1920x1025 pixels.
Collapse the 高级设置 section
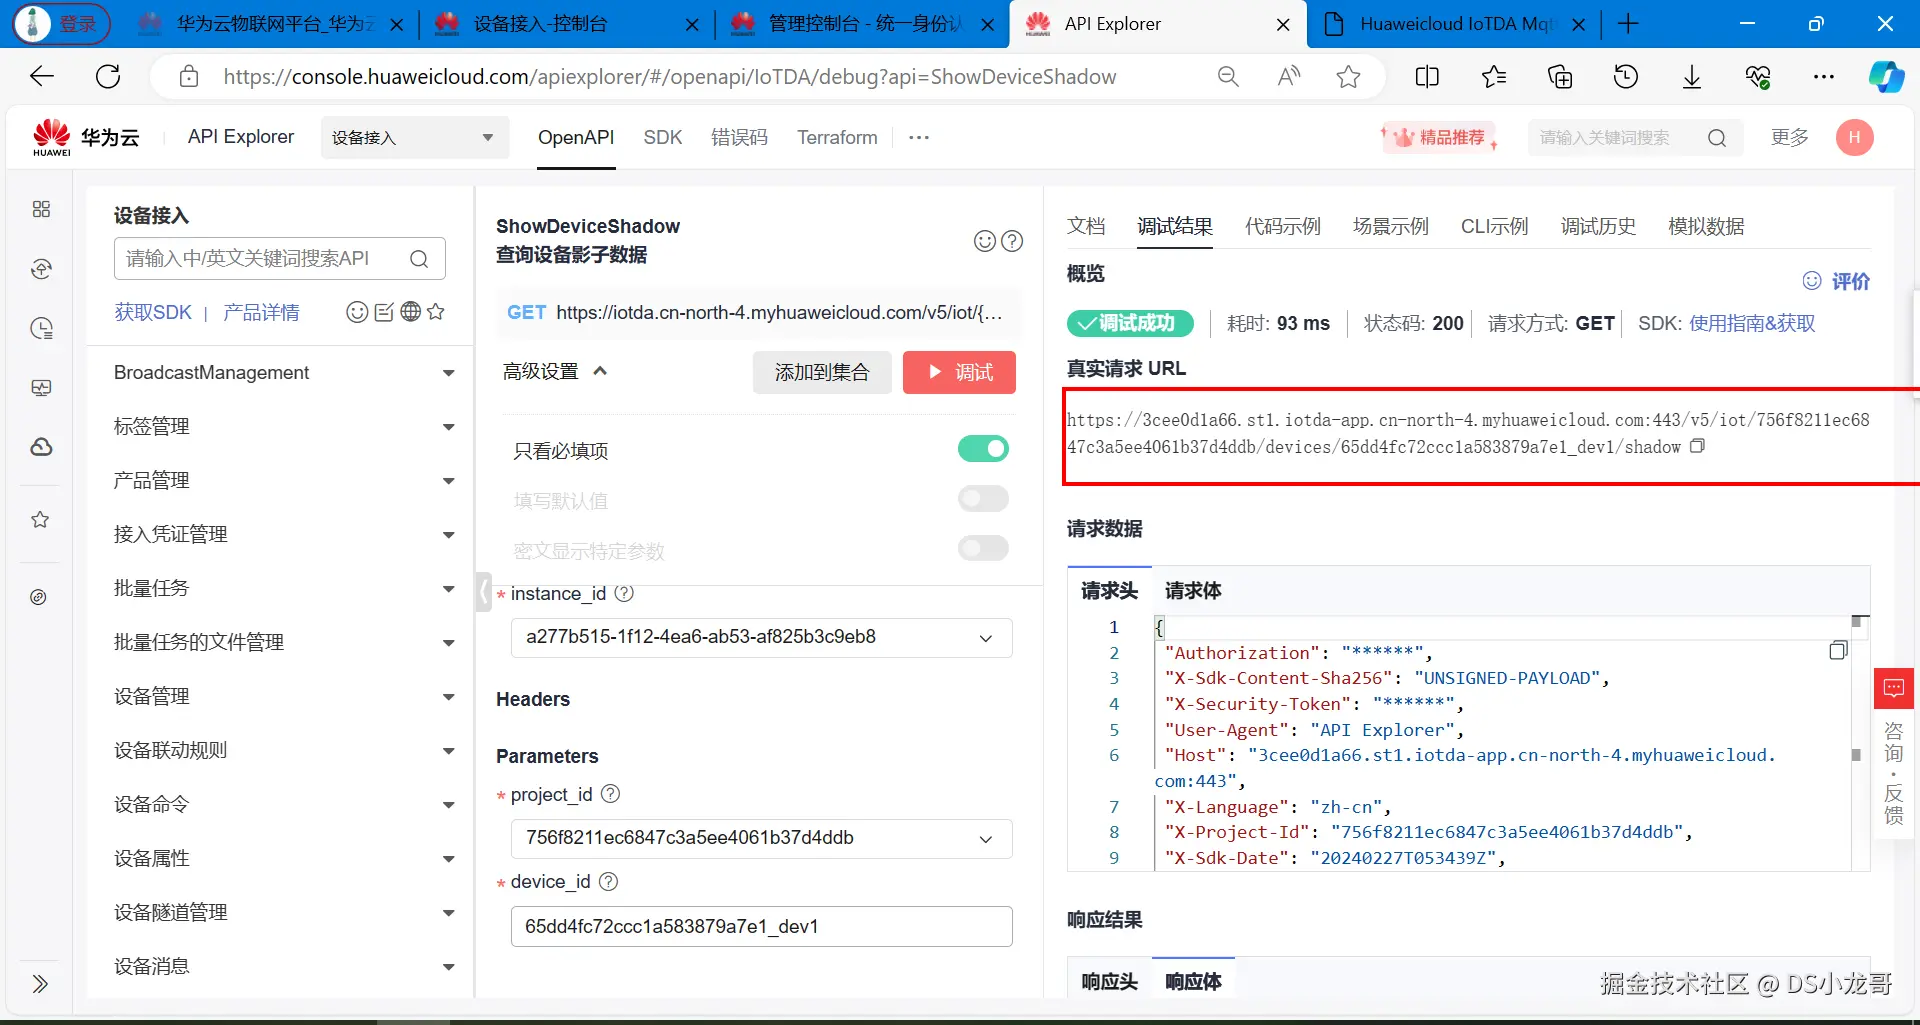[555, 371]
